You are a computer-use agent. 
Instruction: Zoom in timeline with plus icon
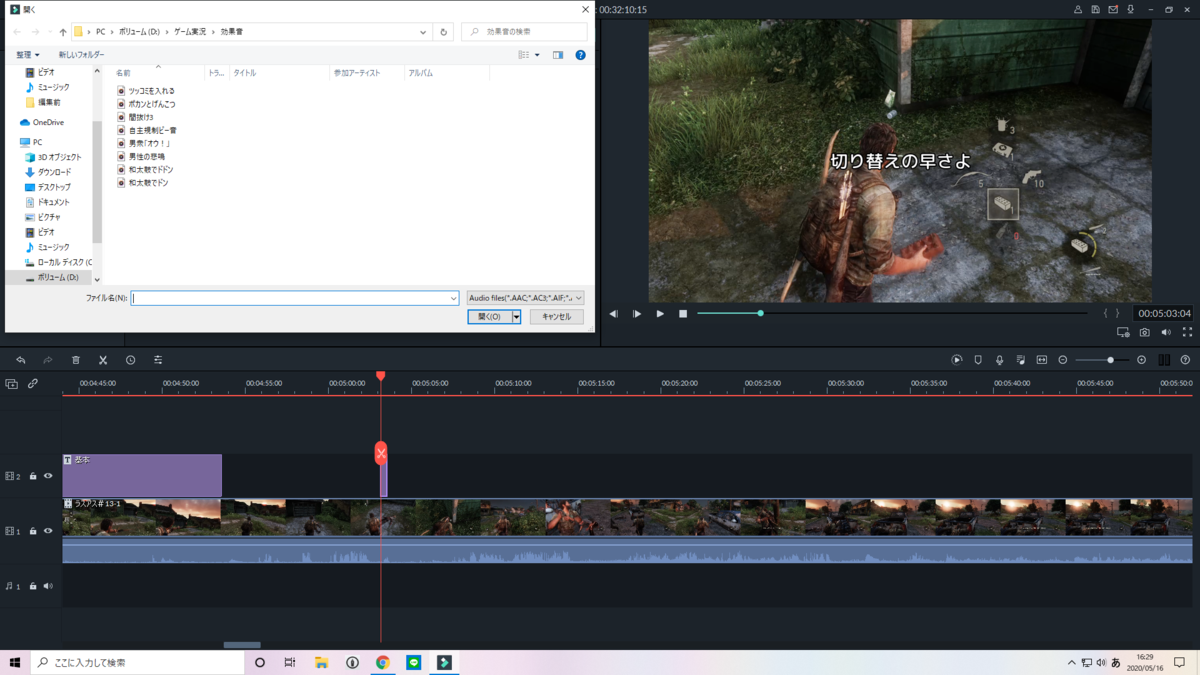point(1142,360)
